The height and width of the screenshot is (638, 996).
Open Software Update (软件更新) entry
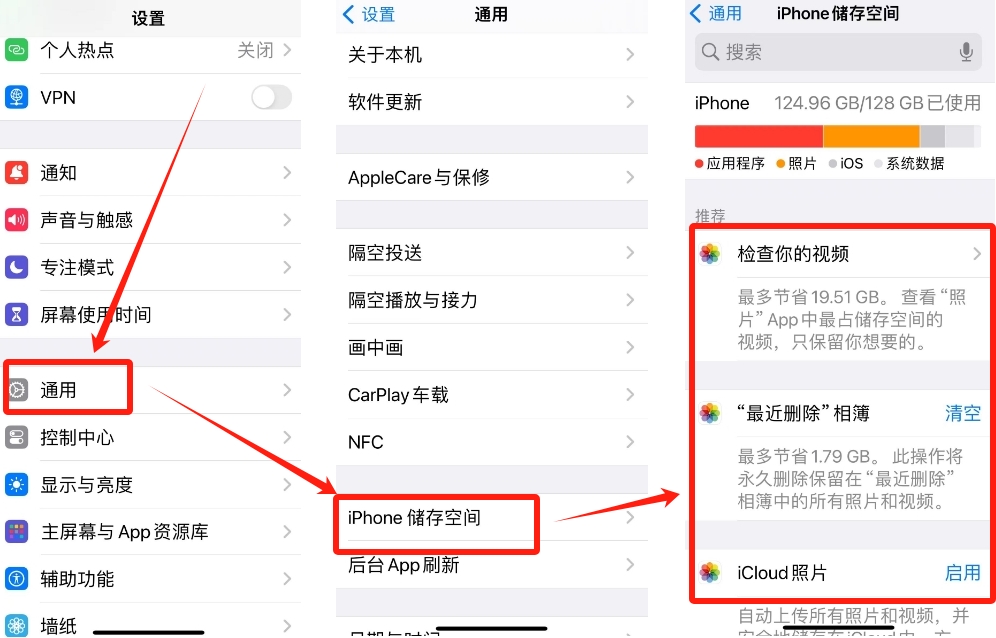pyautogui.click(x=492, y=102)
